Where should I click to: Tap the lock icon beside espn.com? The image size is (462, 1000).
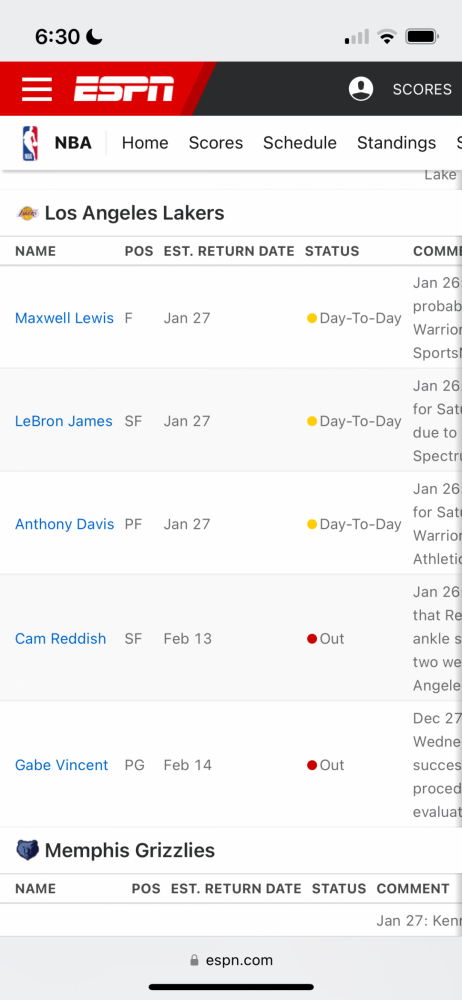pos(195,960)
